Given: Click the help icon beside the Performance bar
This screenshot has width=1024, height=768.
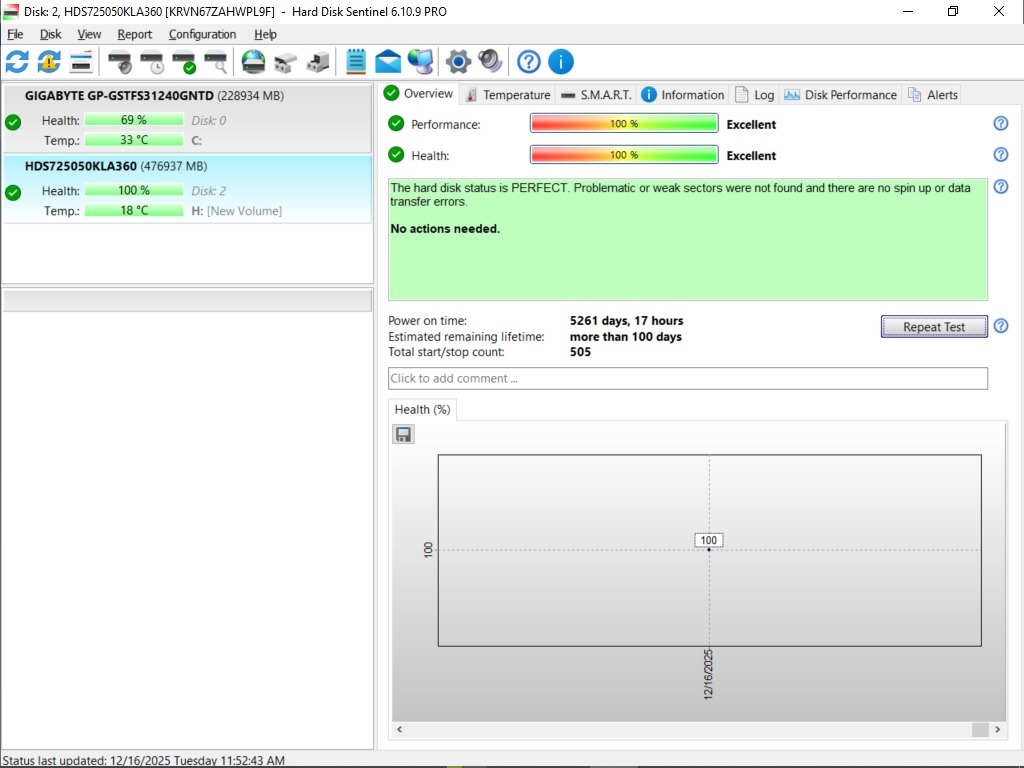Looking at the screenshot, I should point(1000,124).
